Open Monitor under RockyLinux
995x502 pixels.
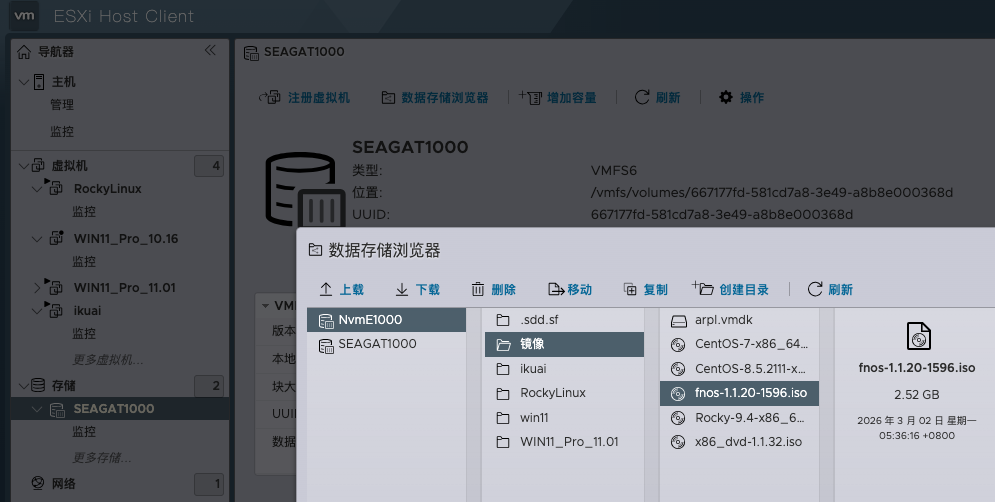point(84,211)
